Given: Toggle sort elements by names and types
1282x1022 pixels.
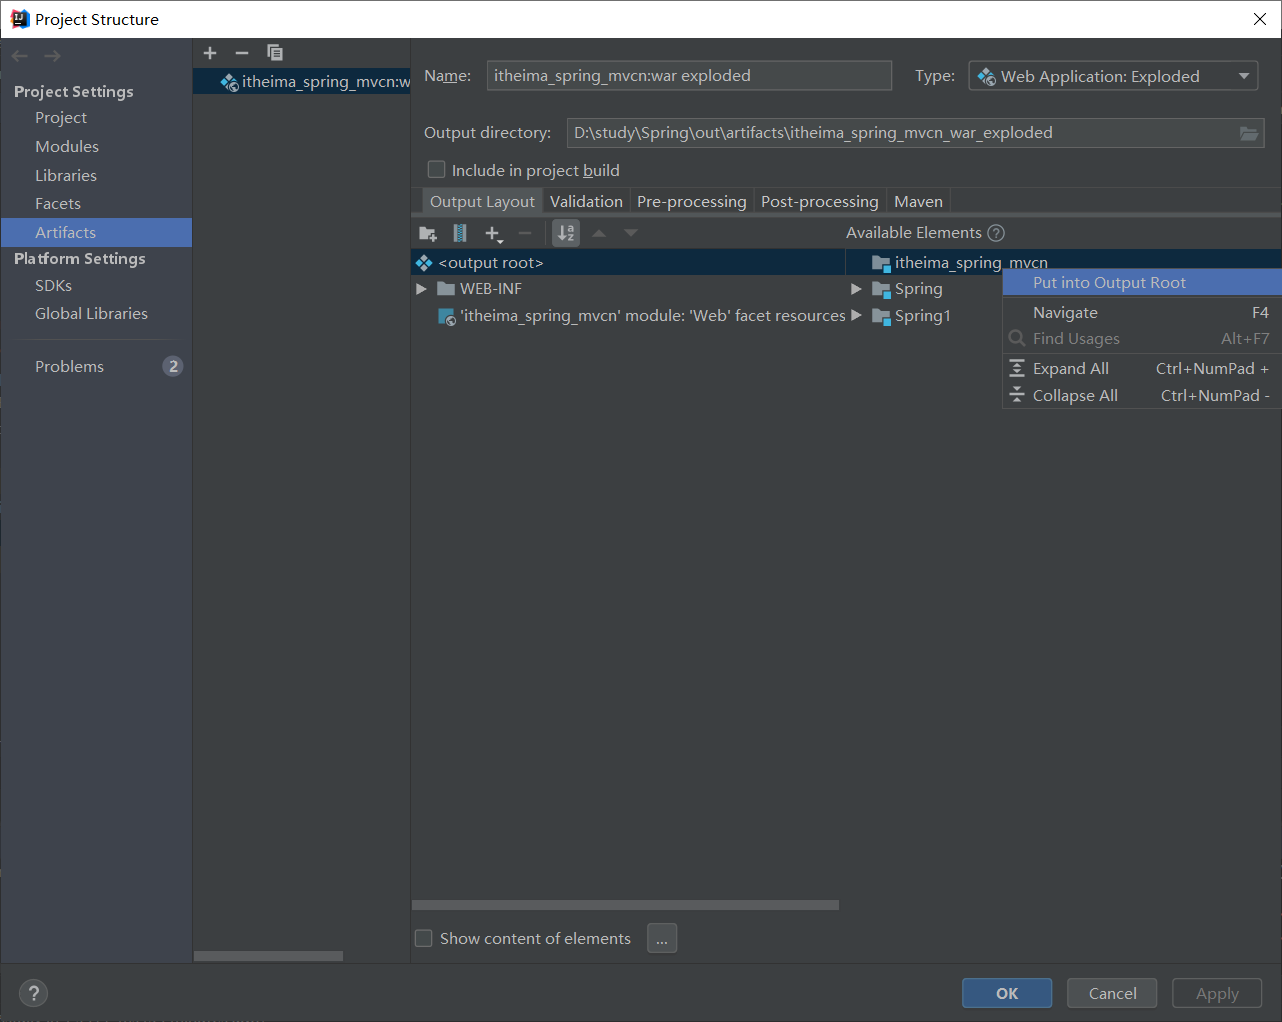Looking at the screenshot, I should tap(566, 233).
